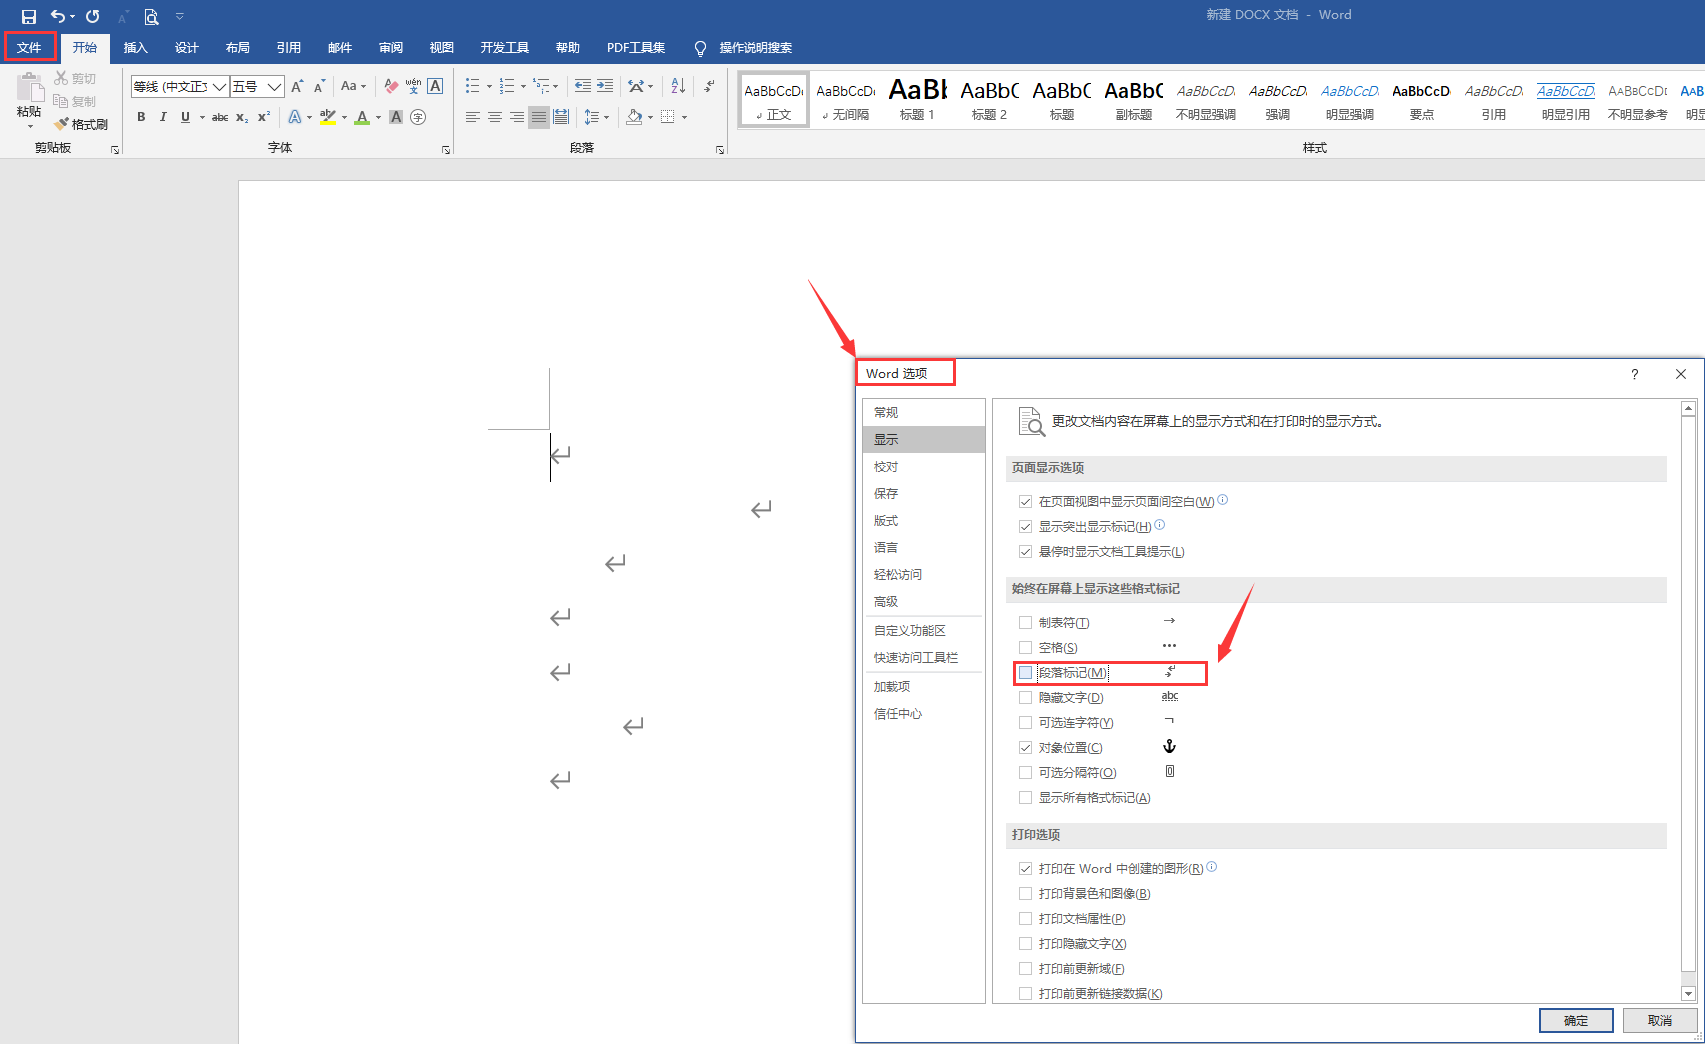Center align the text
This screenshot has width=1705, height=1044.
[x=495, y=117]
